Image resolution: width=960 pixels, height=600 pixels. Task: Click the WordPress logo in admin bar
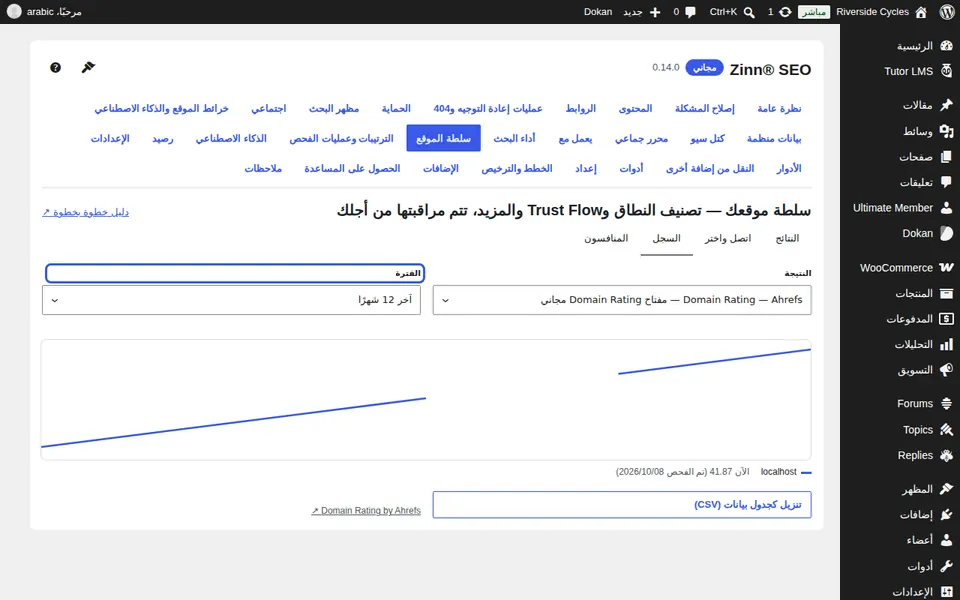pyautogui.click(x=947, y=12)
